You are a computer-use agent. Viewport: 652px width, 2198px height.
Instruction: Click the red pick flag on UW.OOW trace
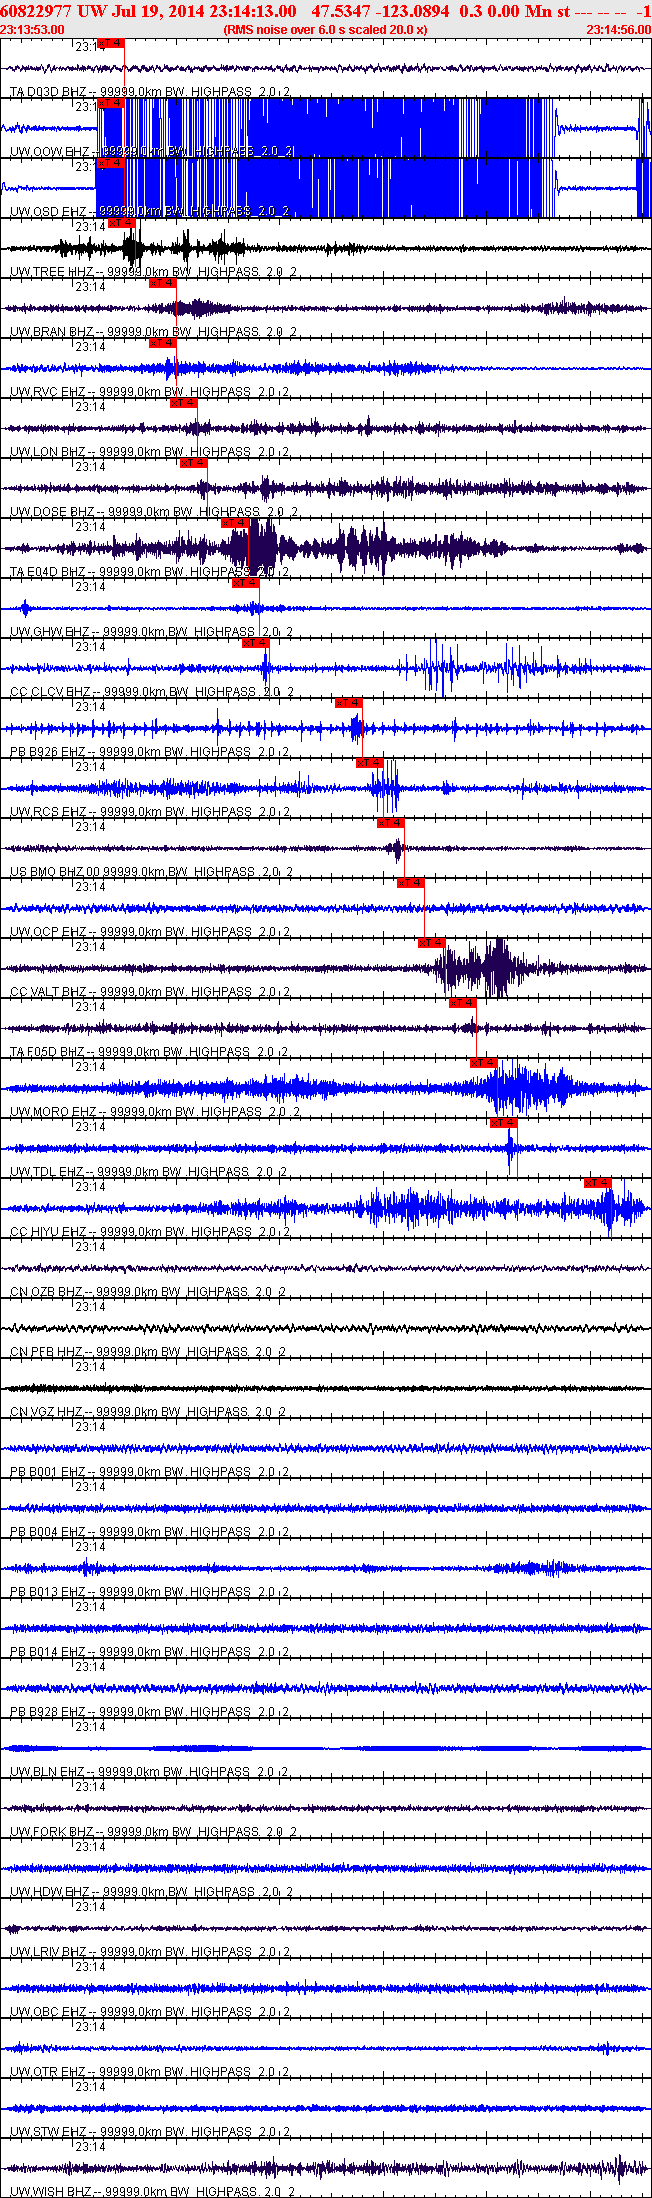point(111,103)
